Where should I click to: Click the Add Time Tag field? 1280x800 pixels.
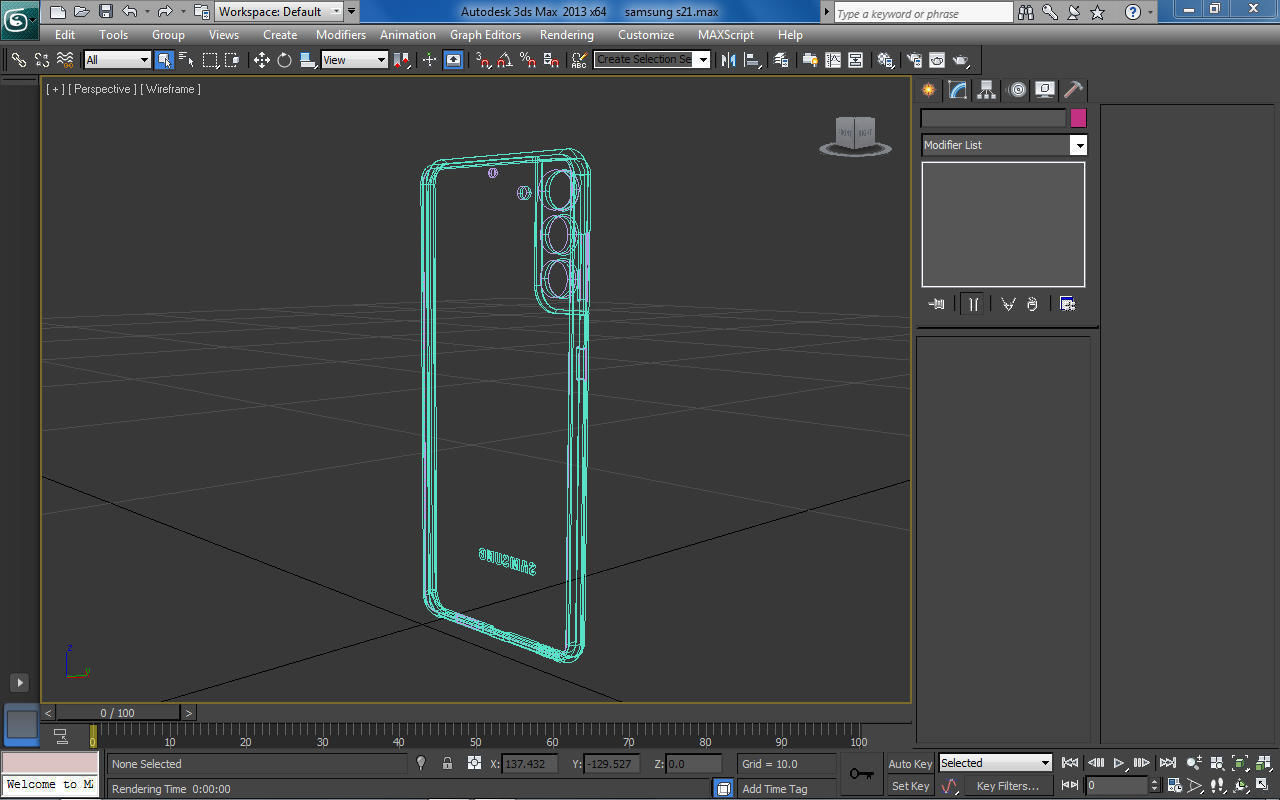787,789
